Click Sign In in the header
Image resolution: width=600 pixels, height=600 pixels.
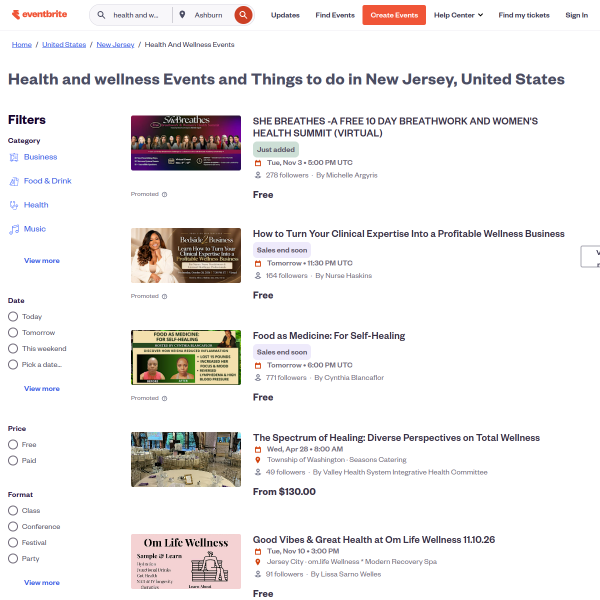(x=576, y=15)
